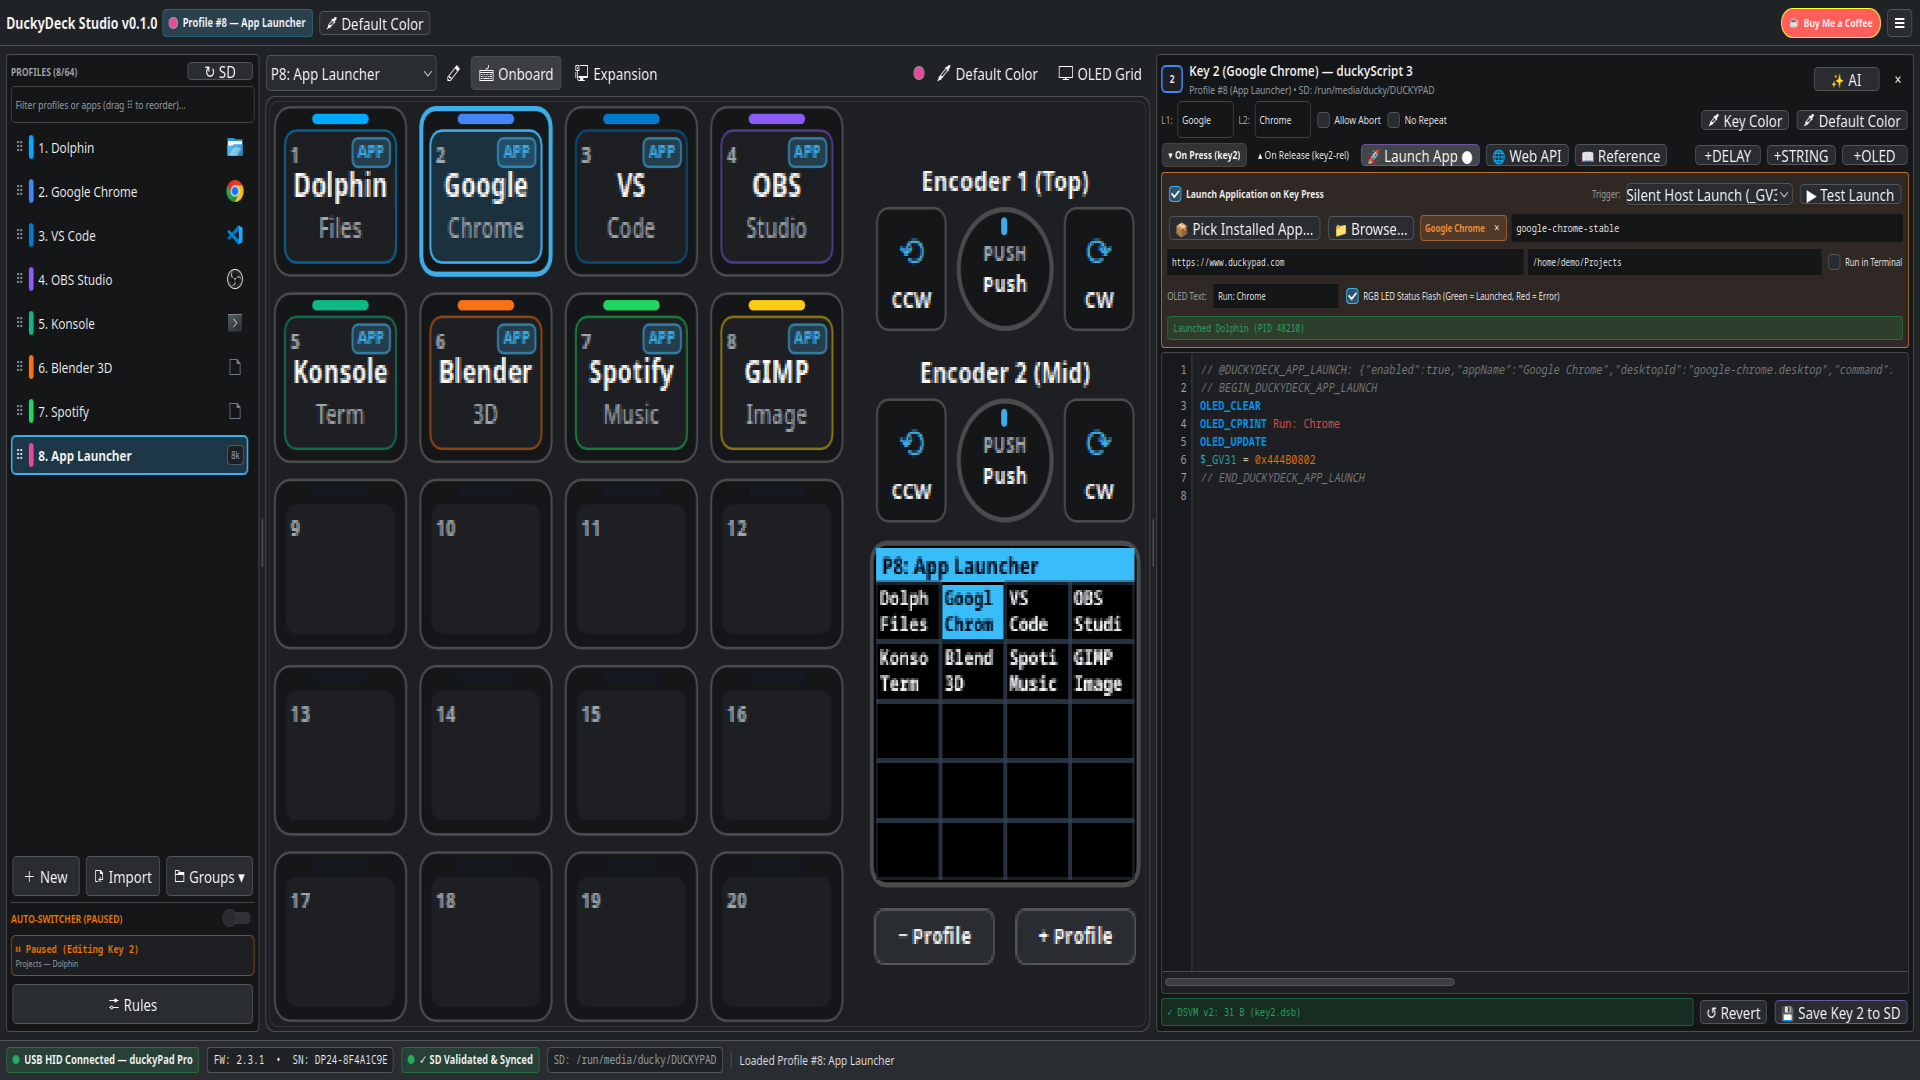The height and width of the screenshot is (1080, 1920).
Task: Collapse the On Press (key2) section
Action: 1204,155
